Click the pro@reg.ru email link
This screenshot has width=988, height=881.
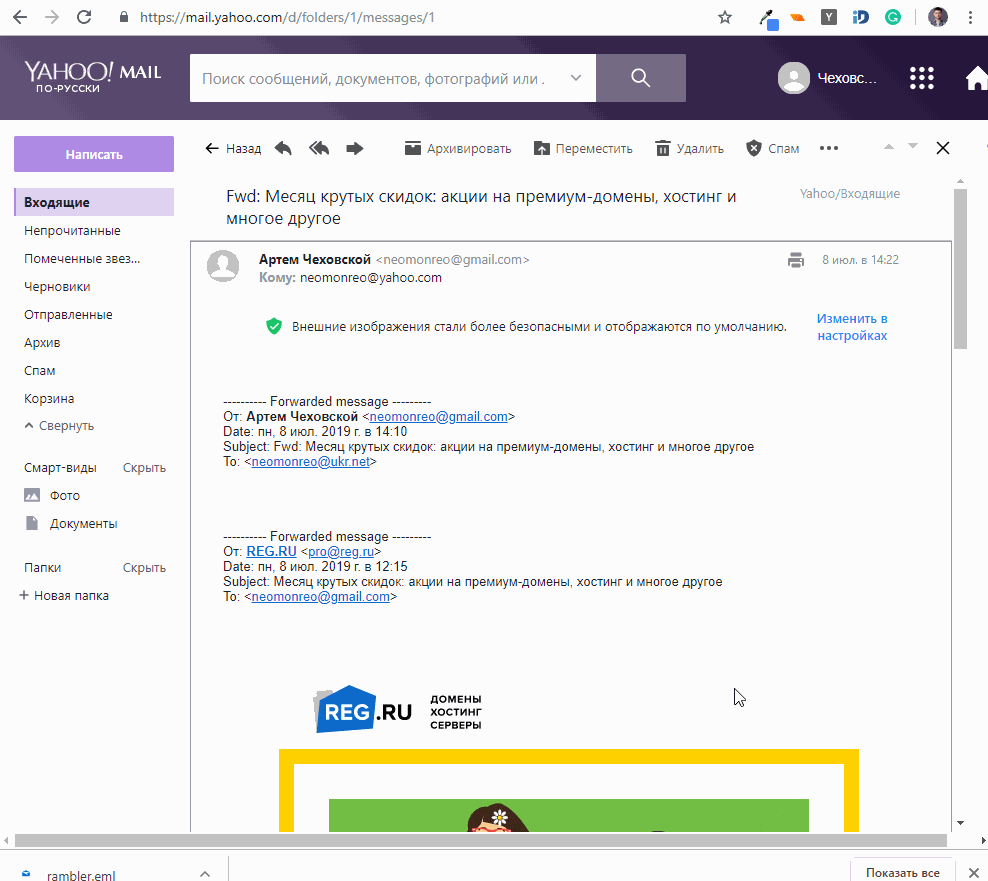coord(341,551)
